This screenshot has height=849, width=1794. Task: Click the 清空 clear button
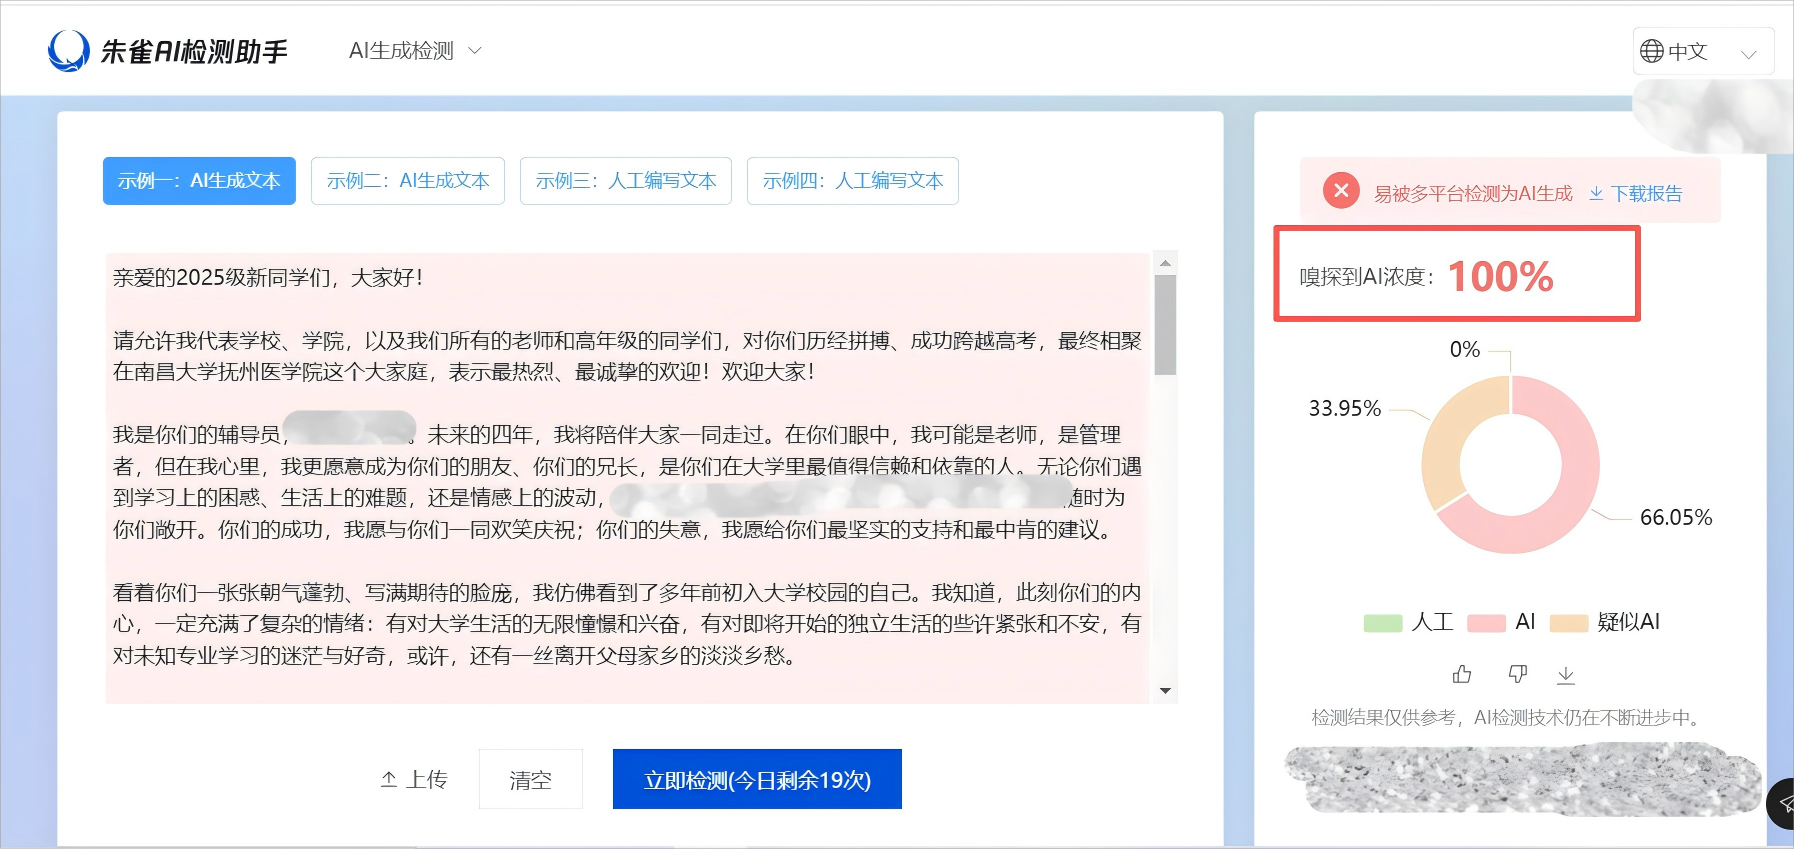(530, 779)
